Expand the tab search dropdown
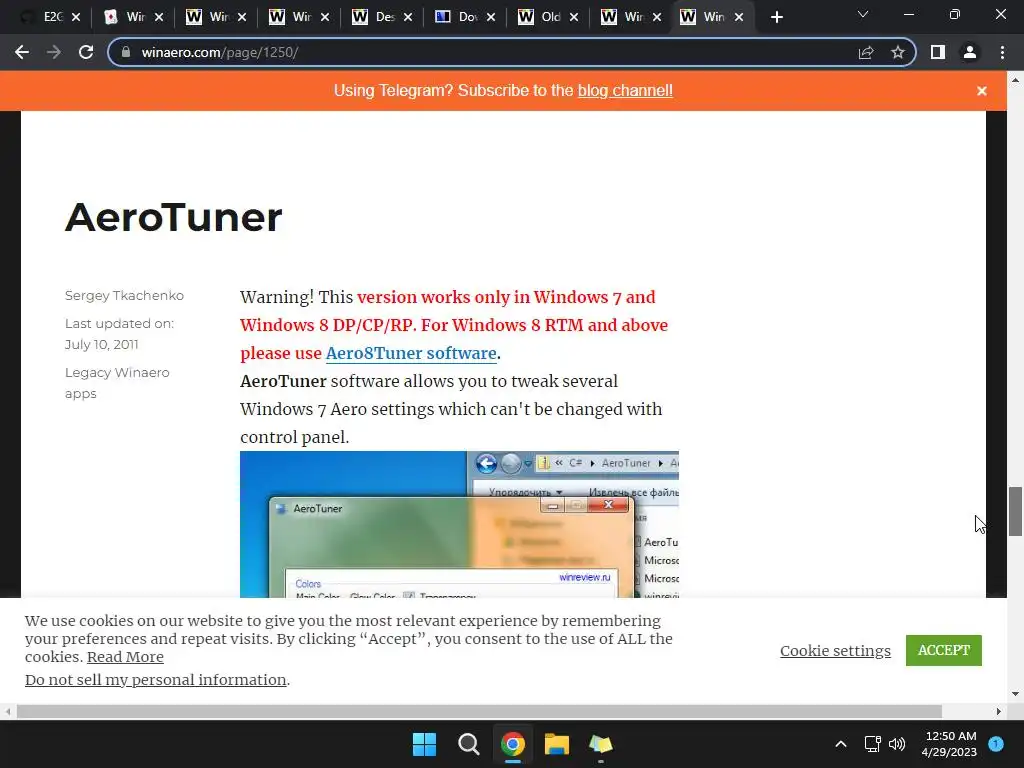 pyautogui.click(x=863, y=14)
